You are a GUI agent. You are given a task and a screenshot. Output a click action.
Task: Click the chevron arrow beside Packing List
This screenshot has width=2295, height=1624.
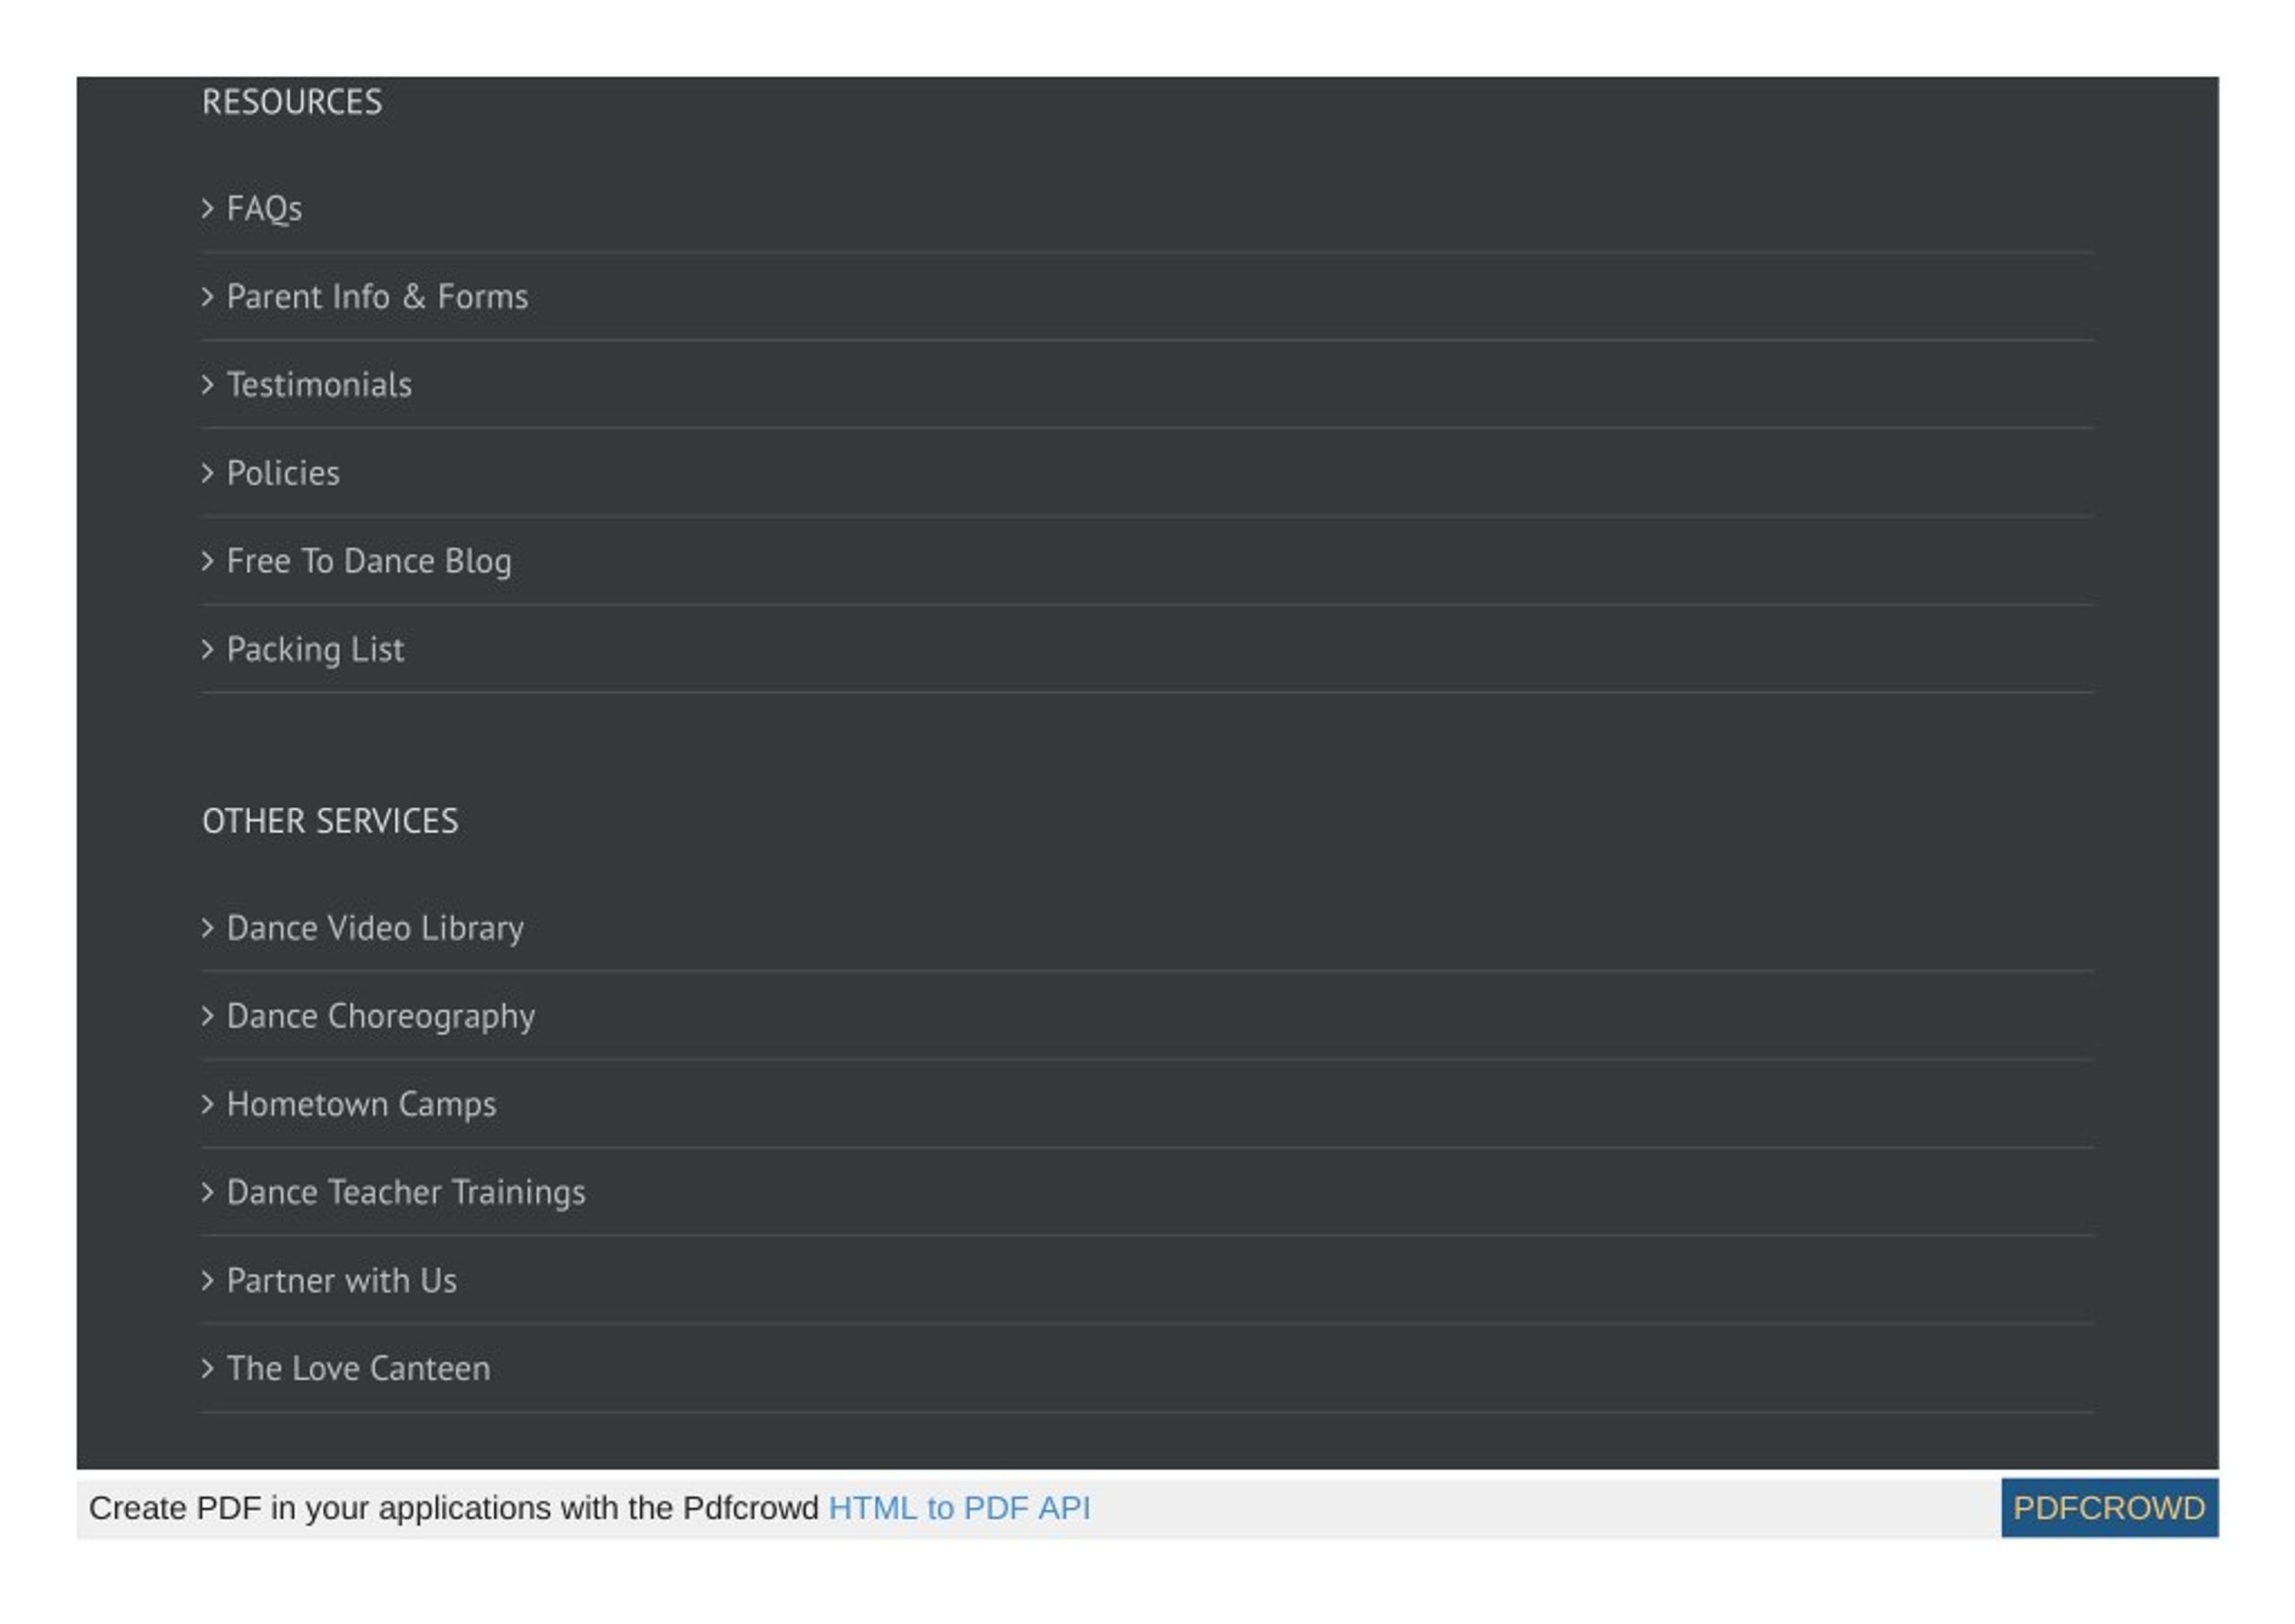tap(208, 649)
